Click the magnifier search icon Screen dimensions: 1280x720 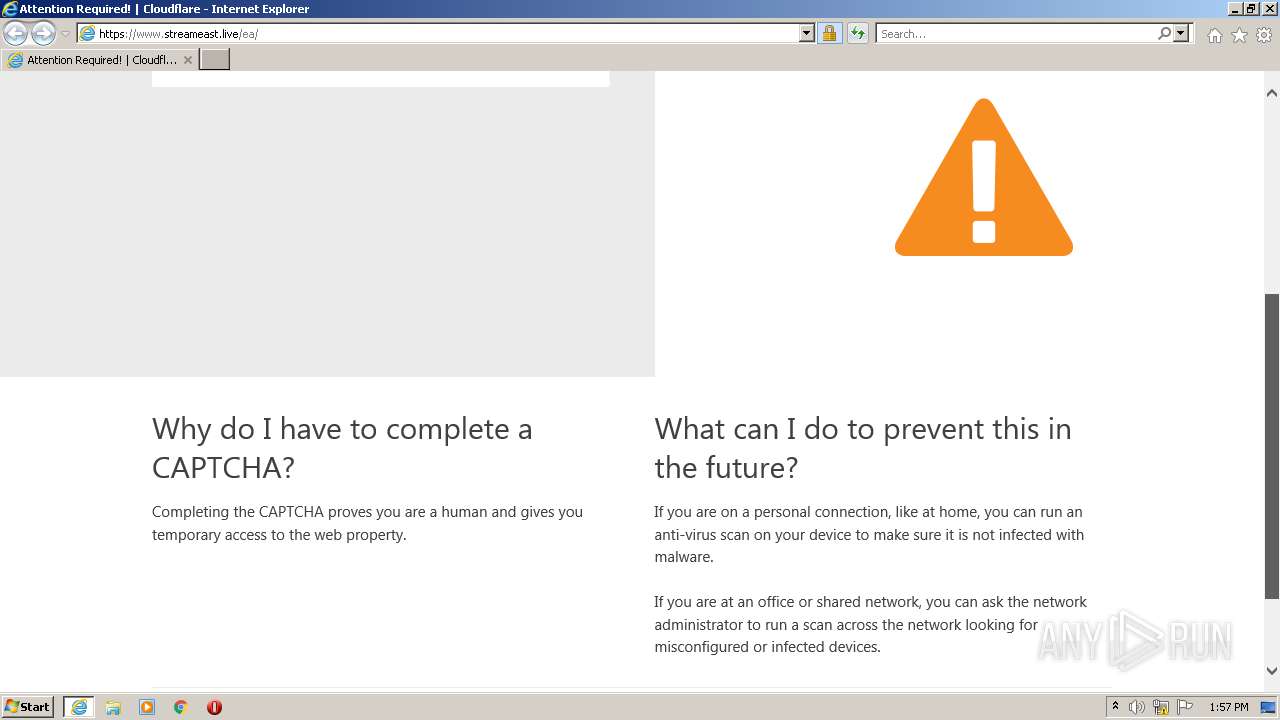click(x=1164, y=33)
